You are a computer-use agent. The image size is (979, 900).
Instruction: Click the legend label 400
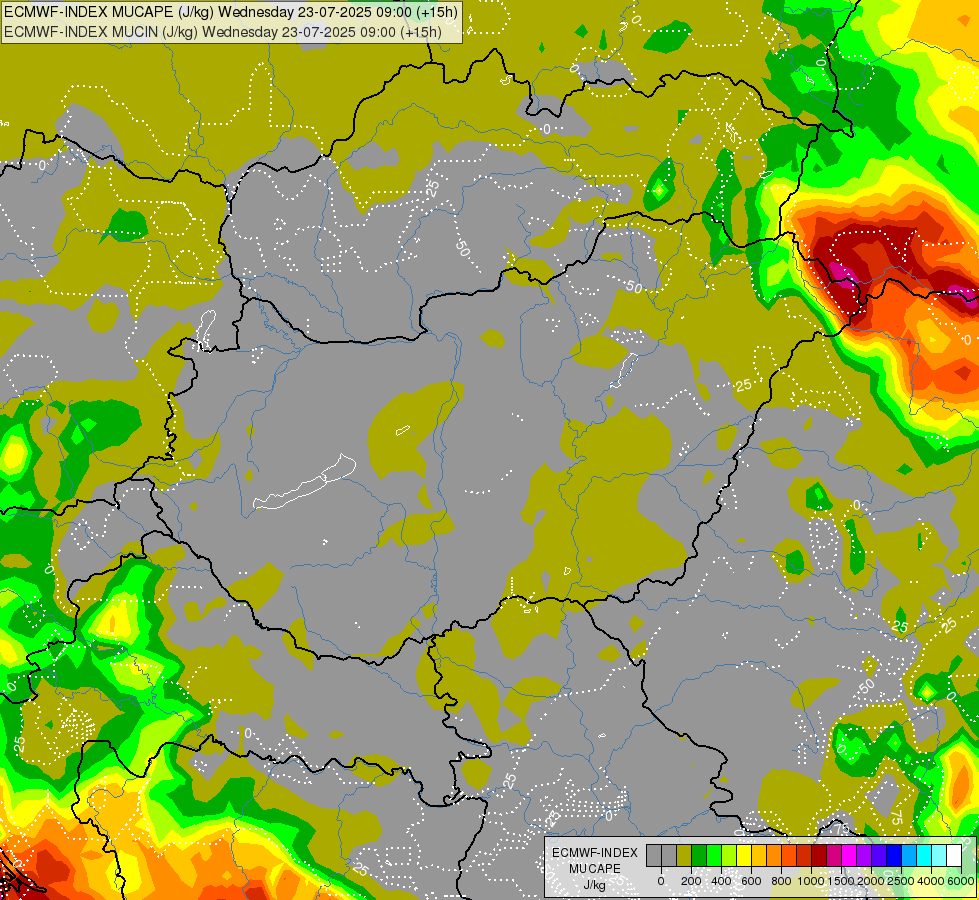[x=721, y=881]
